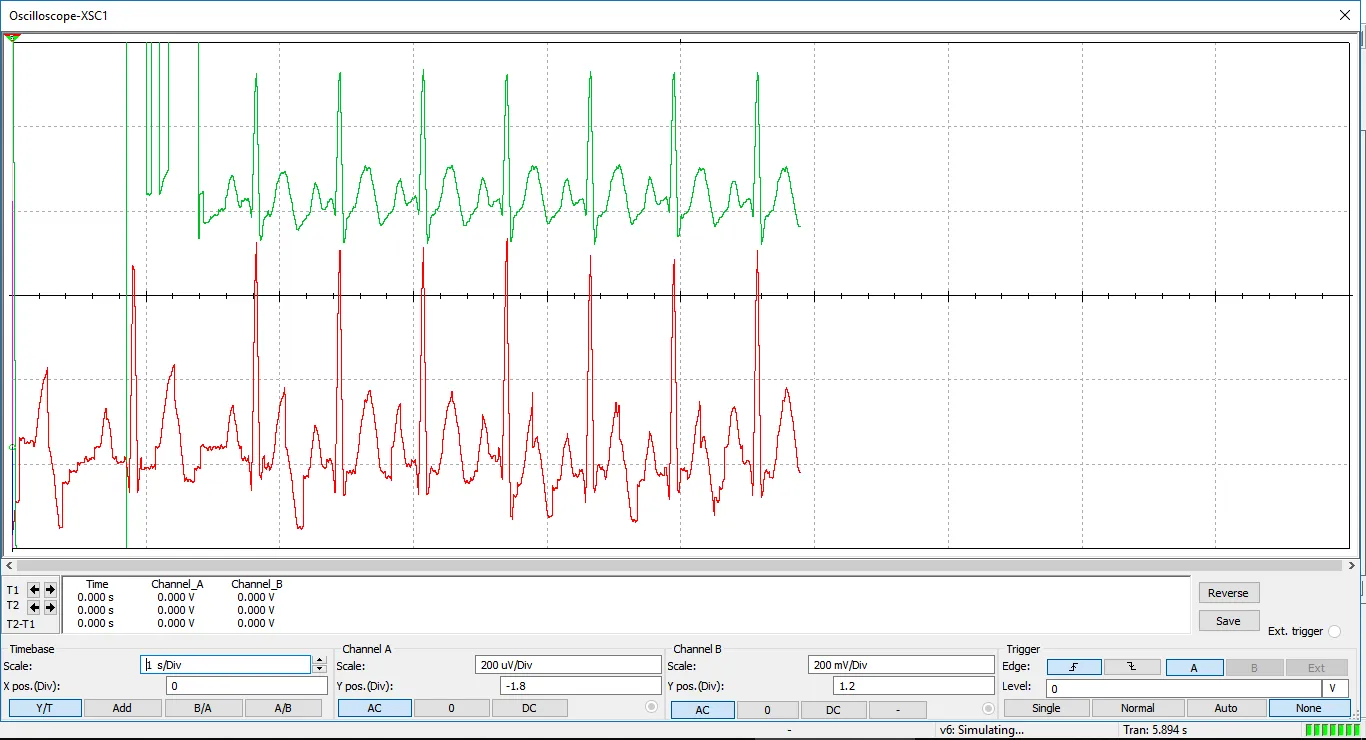The height and width of the screenshot is (740, 1366).
Task: Set Channel B coupling to AC
Action: click(703, 710)
